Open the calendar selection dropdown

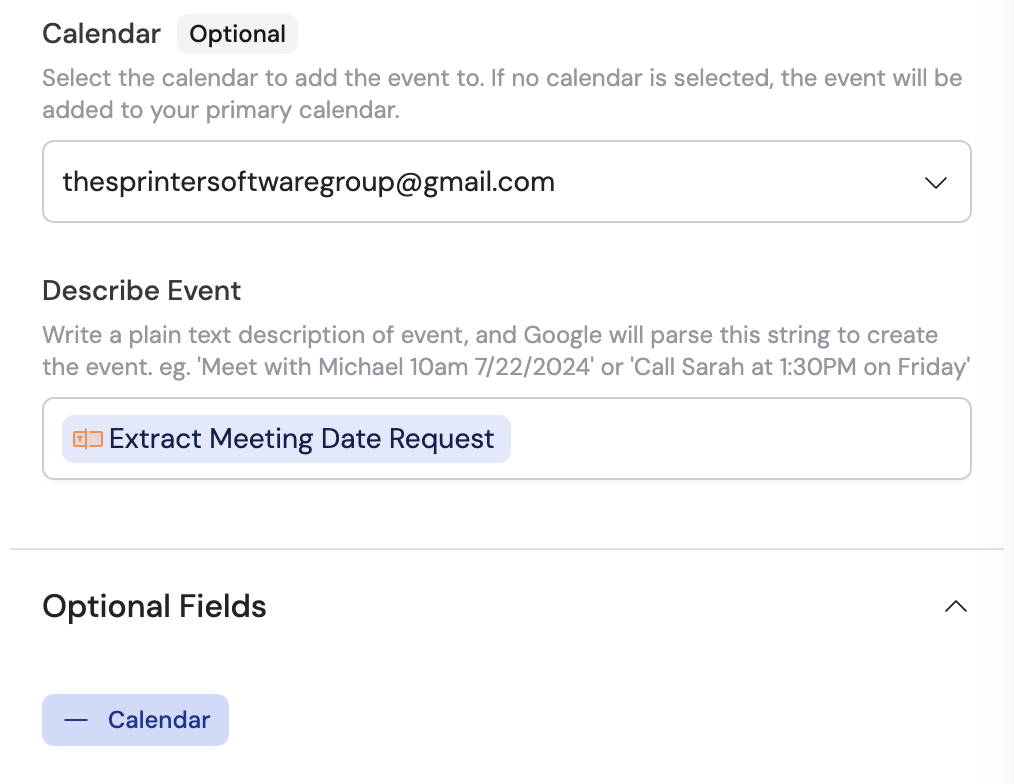click(506, 182)
